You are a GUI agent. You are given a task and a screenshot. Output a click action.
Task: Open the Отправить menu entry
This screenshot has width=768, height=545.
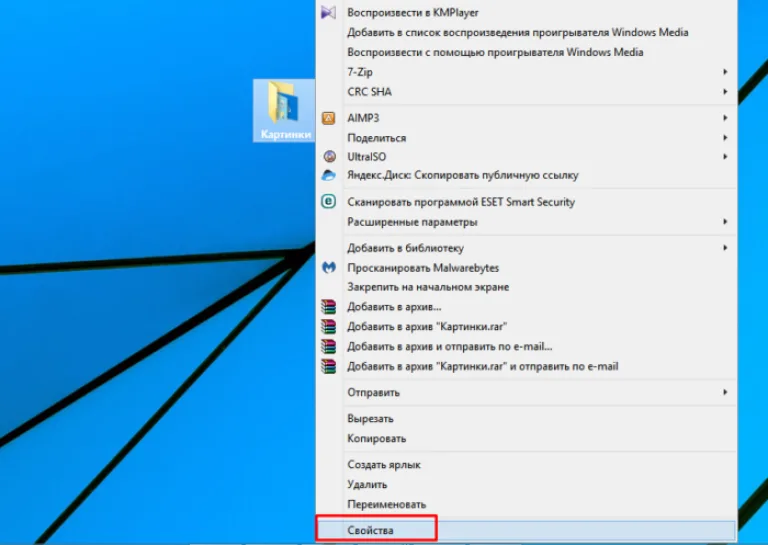click(x=526, y=392)
